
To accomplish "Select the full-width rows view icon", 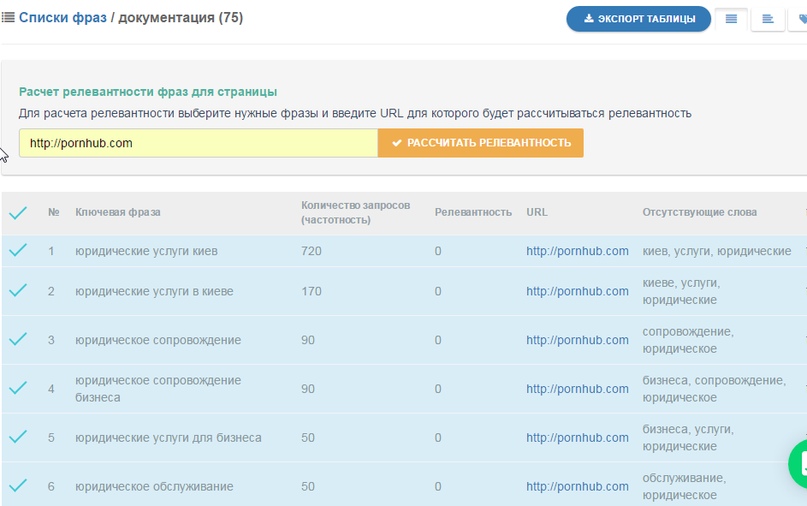I will (x=731, y=19).
